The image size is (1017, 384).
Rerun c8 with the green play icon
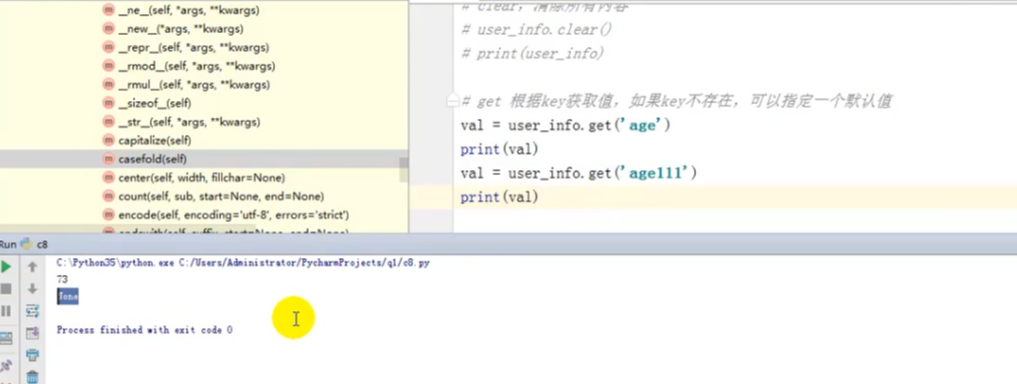click(x=6, y=267)
